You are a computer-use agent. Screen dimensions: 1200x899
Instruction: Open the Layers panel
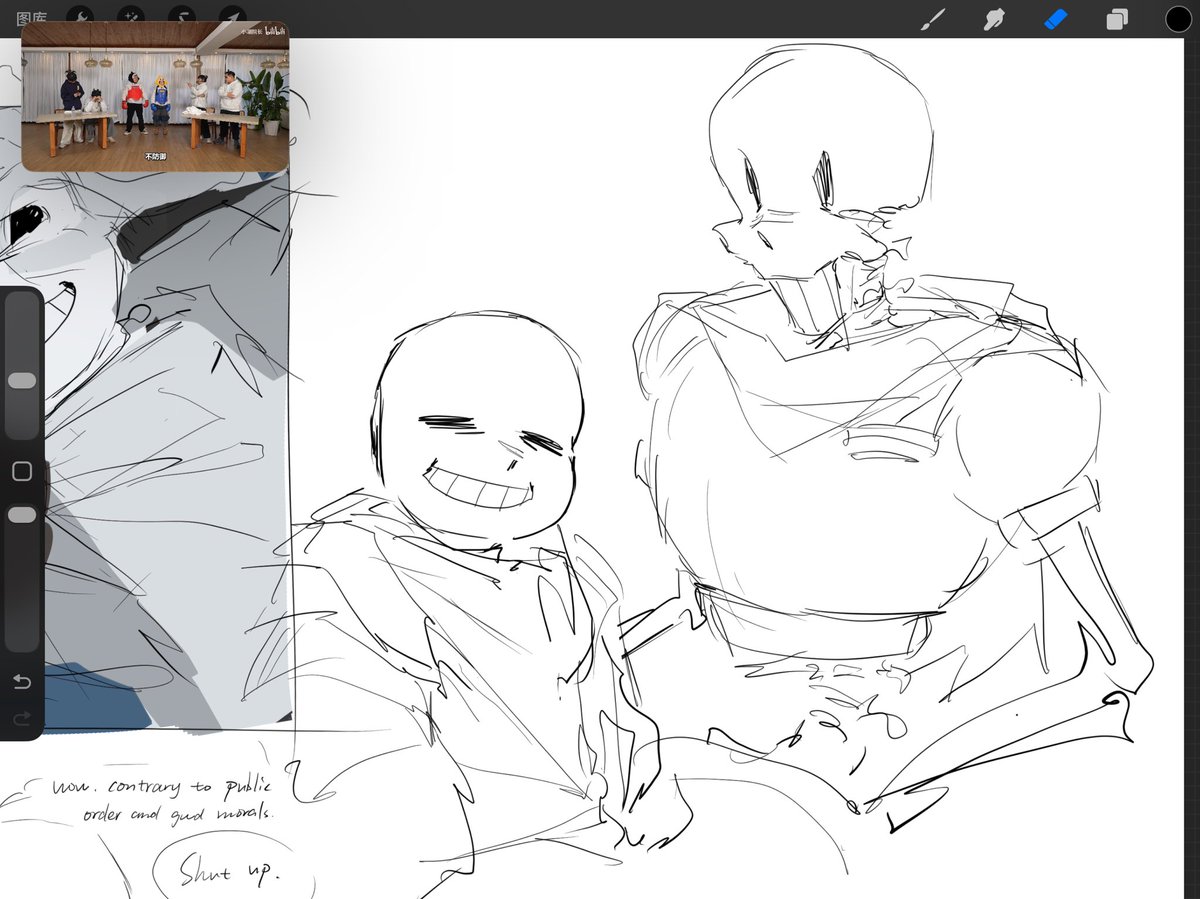[1117, 19]
